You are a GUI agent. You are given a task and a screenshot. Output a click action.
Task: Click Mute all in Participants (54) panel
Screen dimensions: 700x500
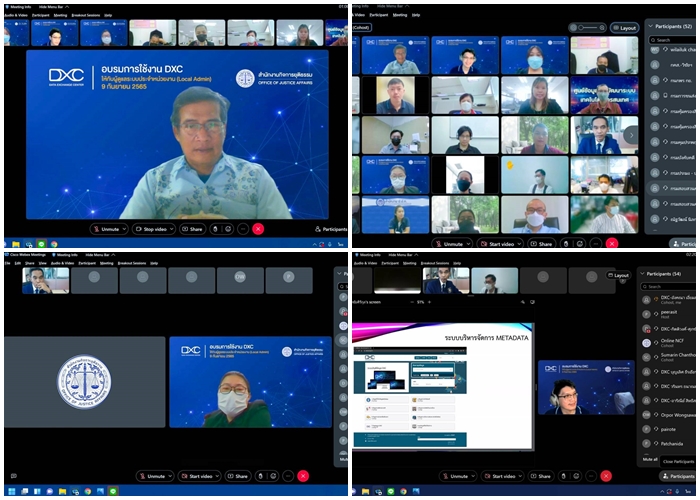click(x=650, y=459)
